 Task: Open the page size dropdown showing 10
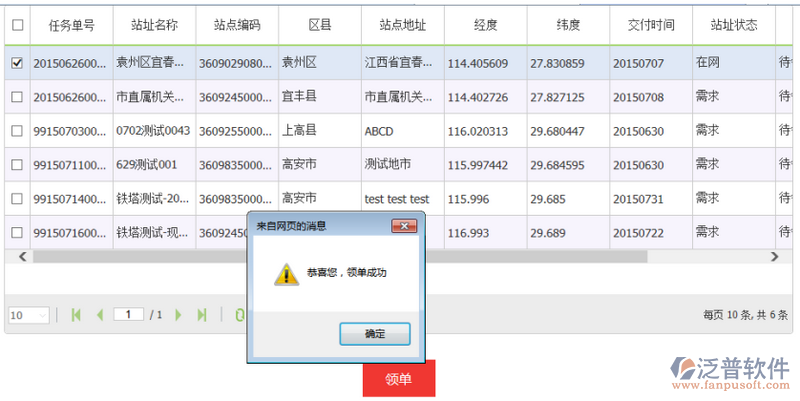pos(28,315)
